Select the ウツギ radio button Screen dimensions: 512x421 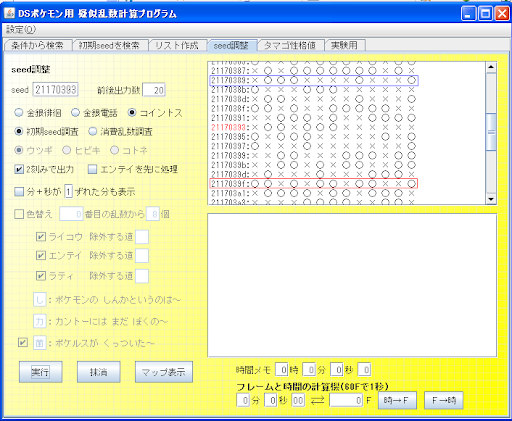coord(19,150)
